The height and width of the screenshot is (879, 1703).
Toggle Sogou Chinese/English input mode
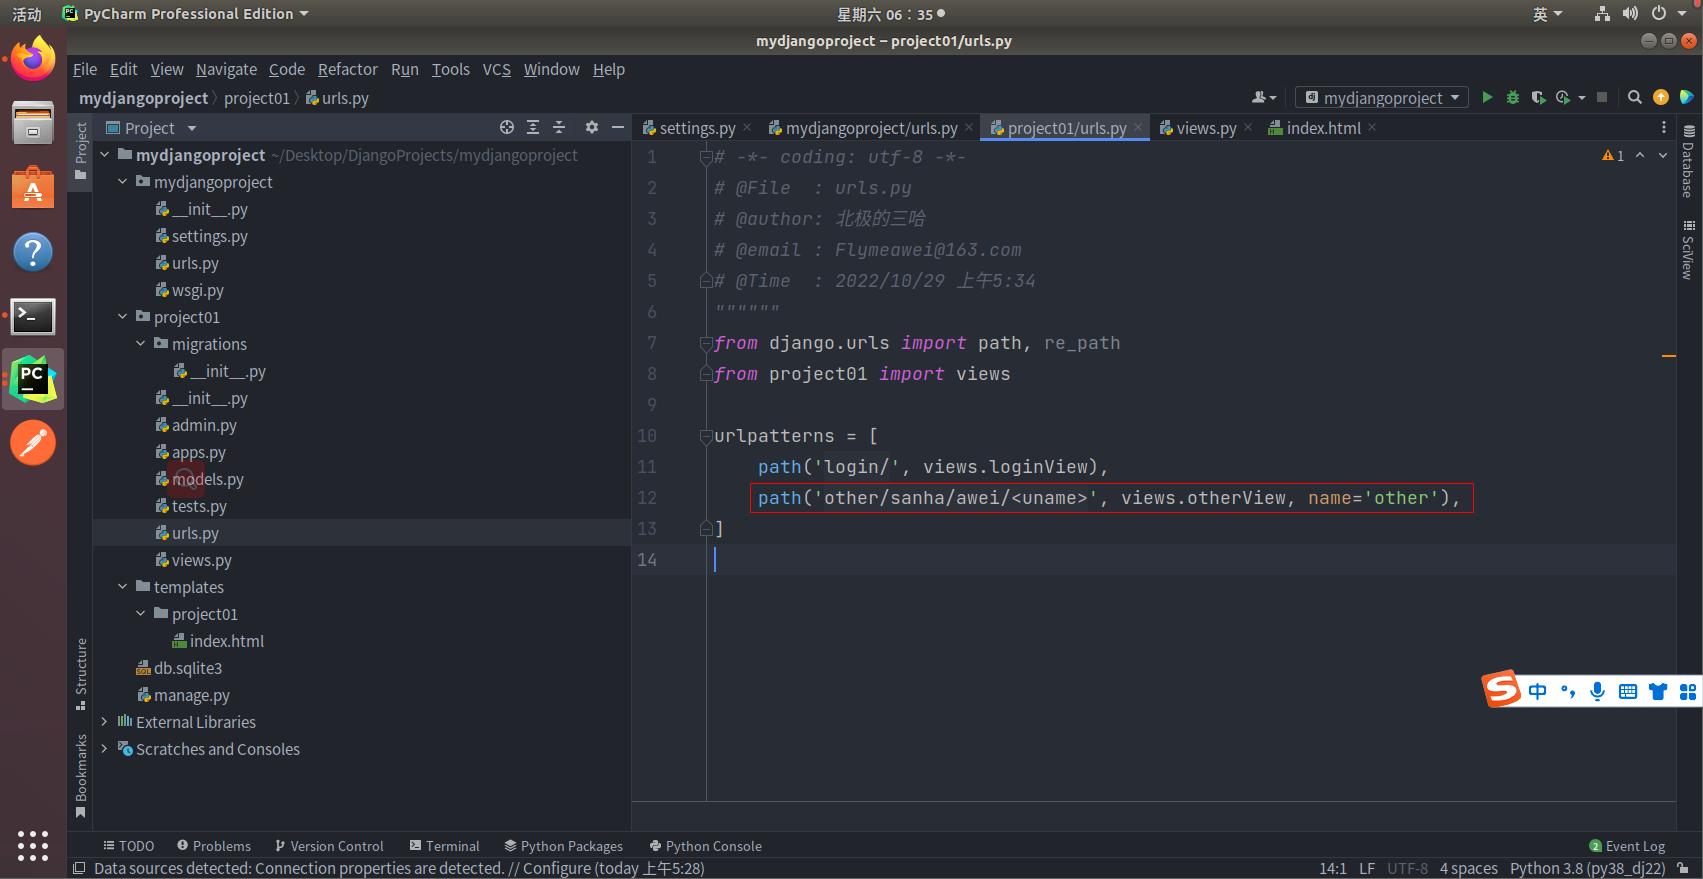(1538, 691)
